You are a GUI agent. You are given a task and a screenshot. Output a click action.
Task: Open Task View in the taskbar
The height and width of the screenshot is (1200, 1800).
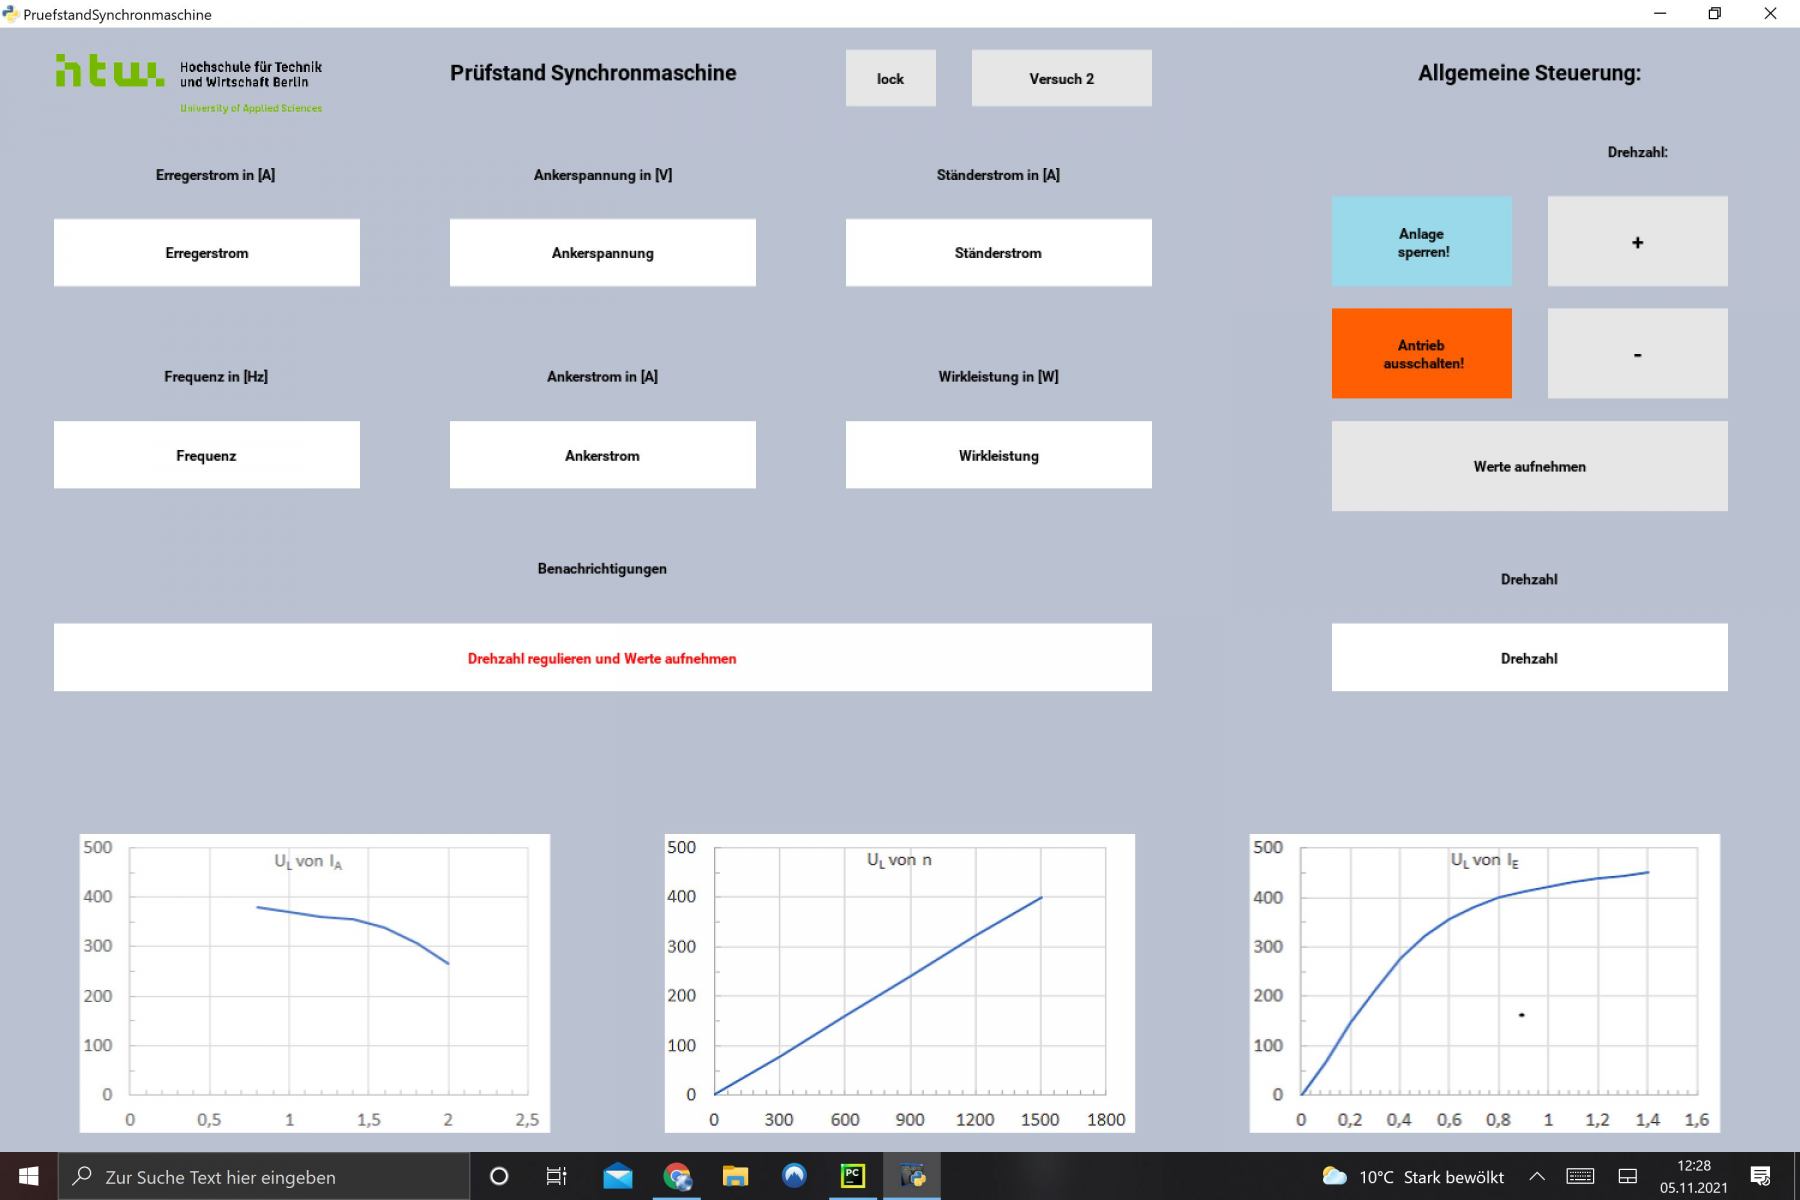click(x=556, y=1177)
